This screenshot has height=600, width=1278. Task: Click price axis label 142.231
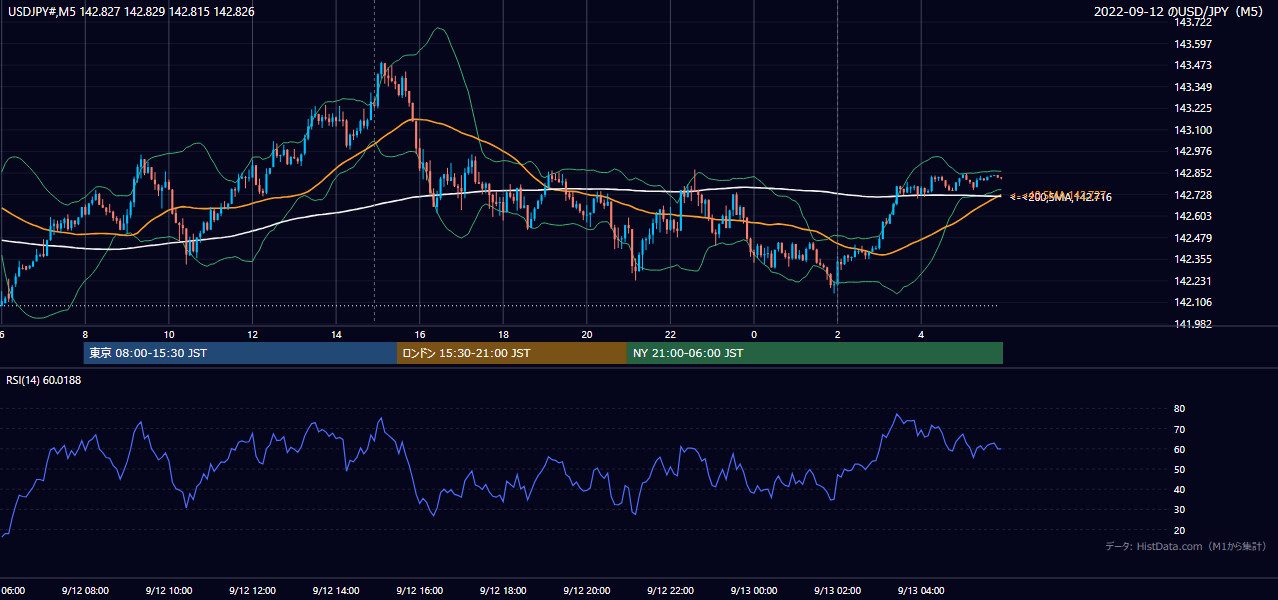click(x=1192, y=281)
